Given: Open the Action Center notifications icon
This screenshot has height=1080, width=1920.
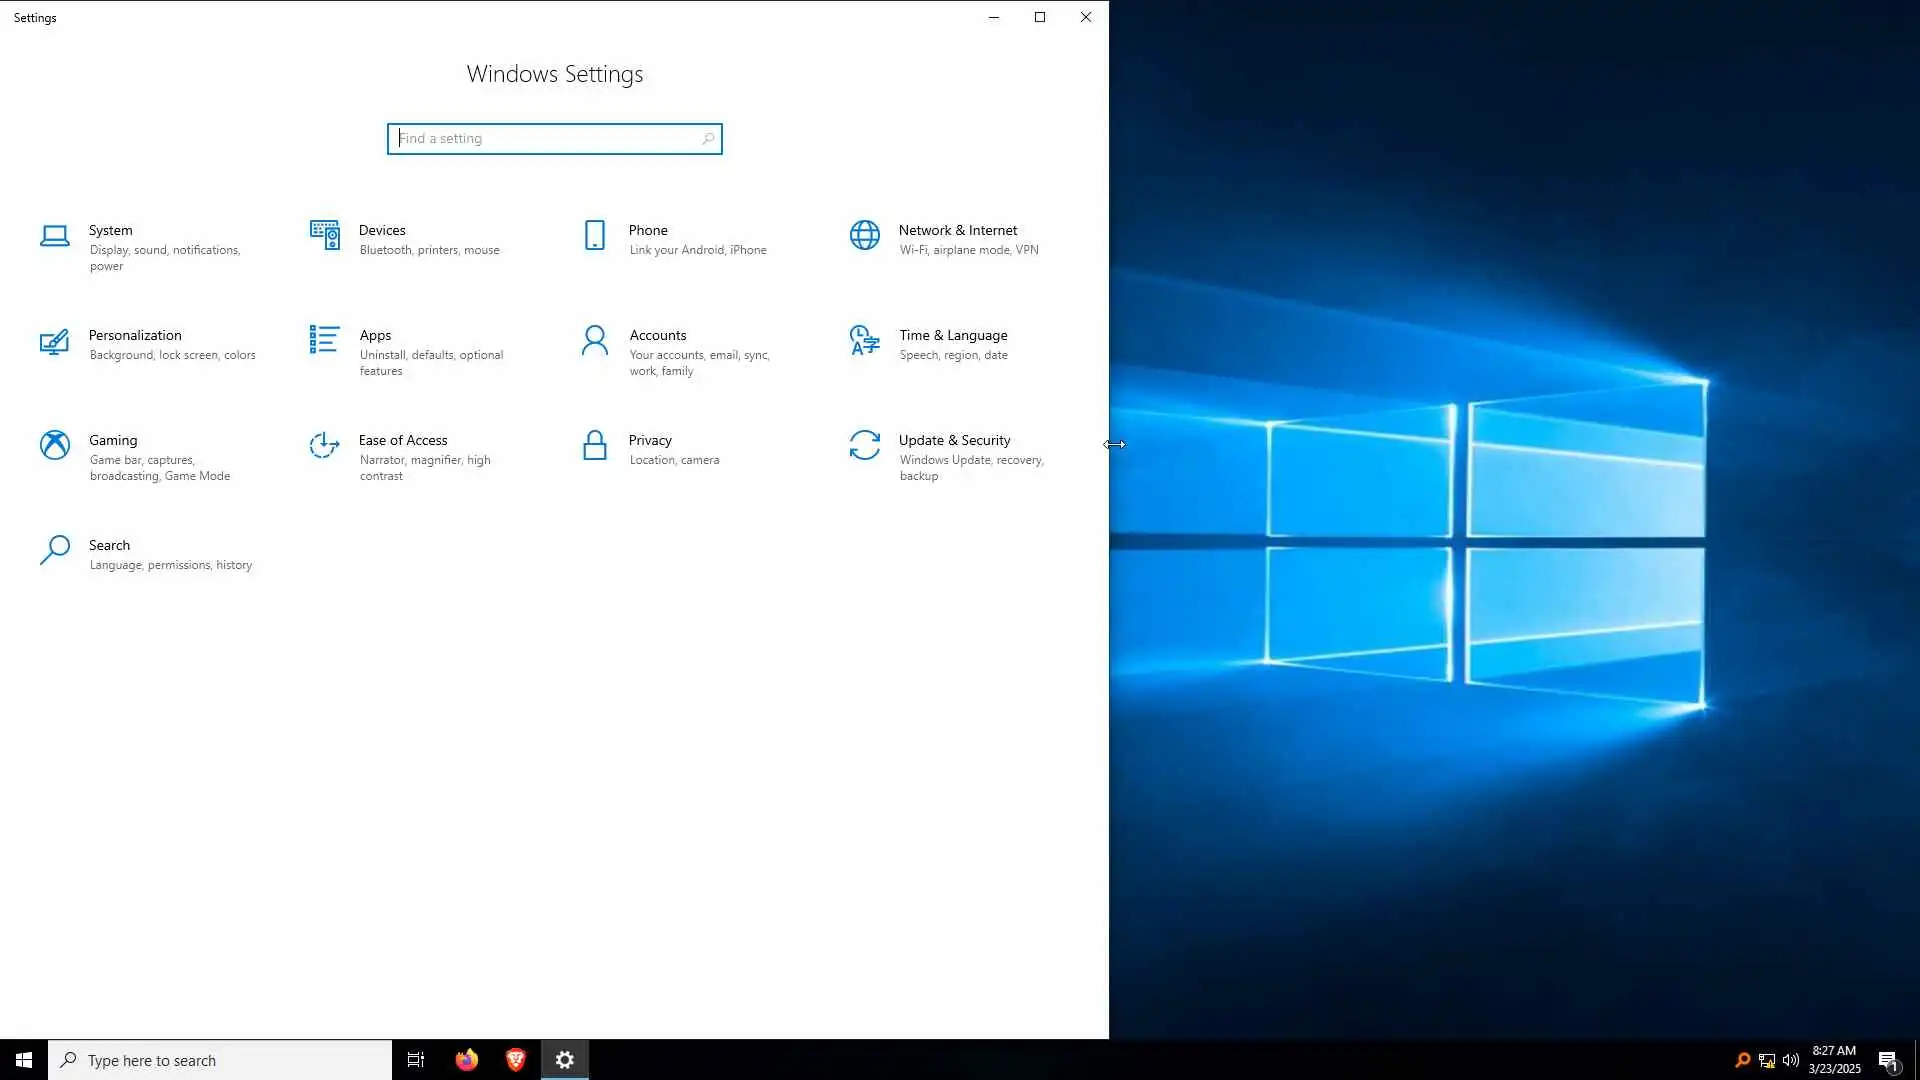Looking at the screenshot, I should tap(1888, 1061).
